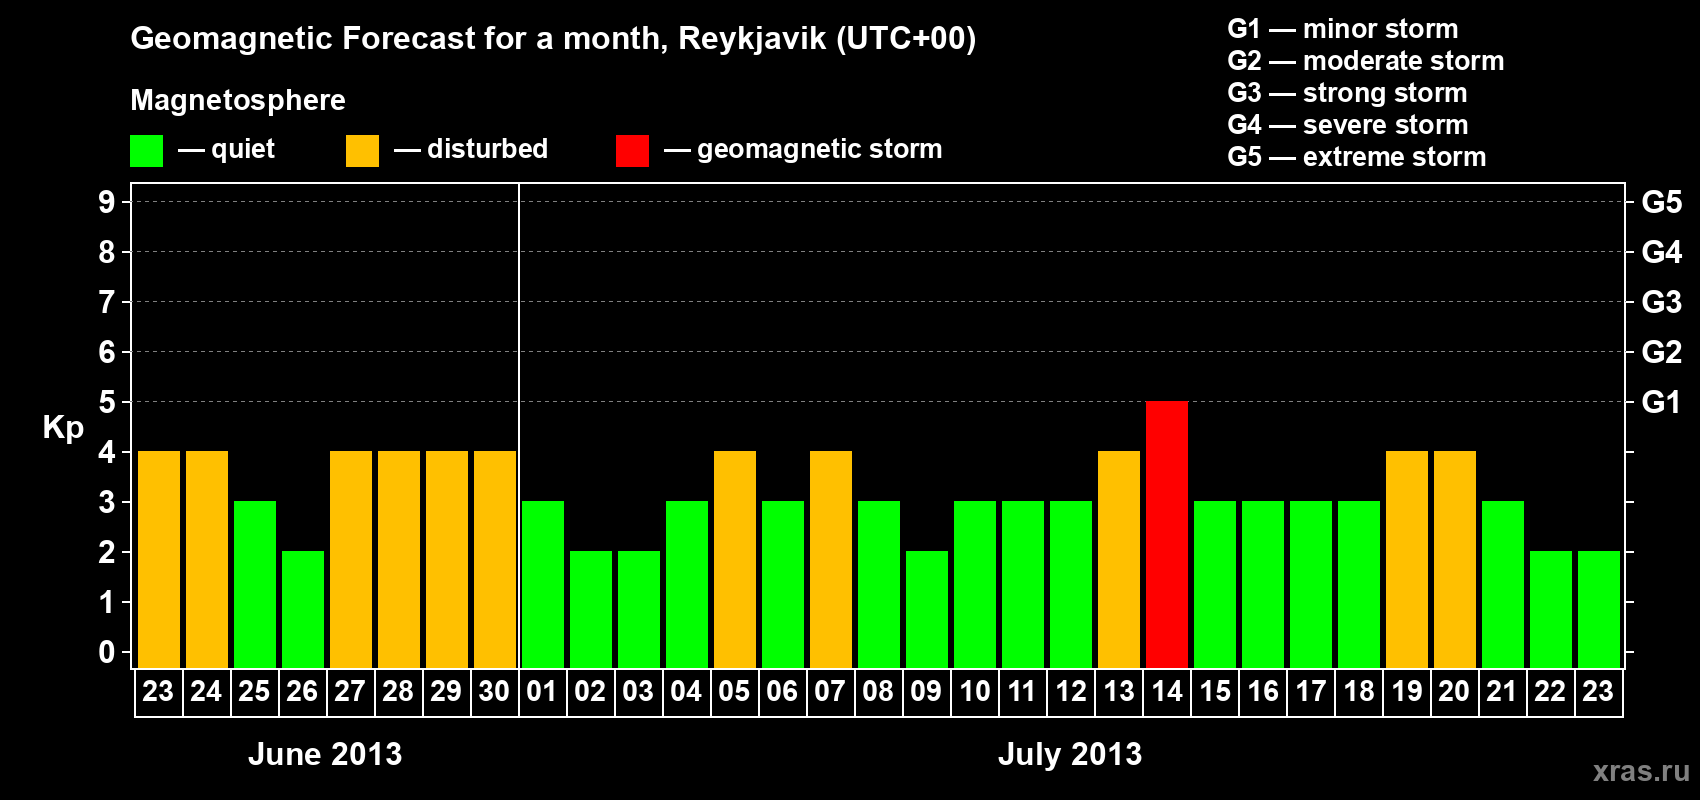
Task: Select the orange bar for July 07
Action: pos(831,559)
